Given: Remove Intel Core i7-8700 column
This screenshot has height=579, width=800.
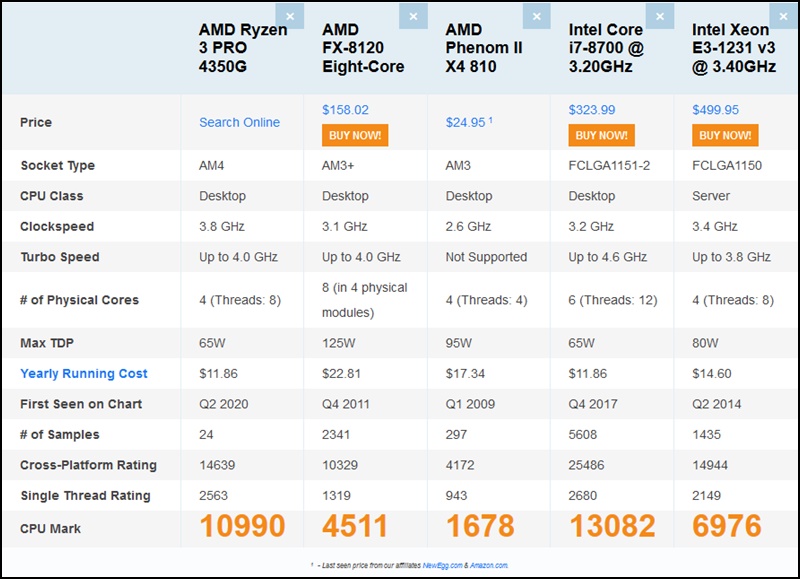Looking at the screenshot, I should (660, 16).
